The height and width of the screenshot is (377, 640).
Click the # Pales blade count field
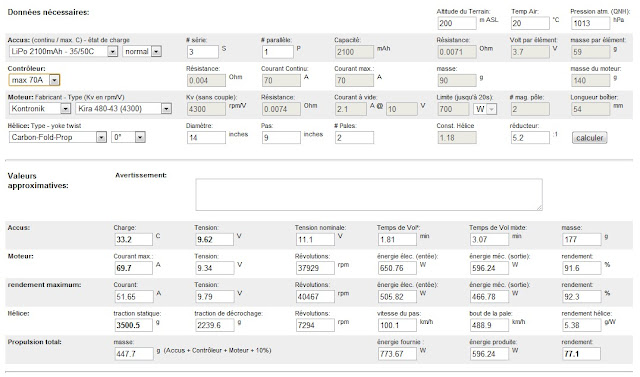[x=354, y=137]
